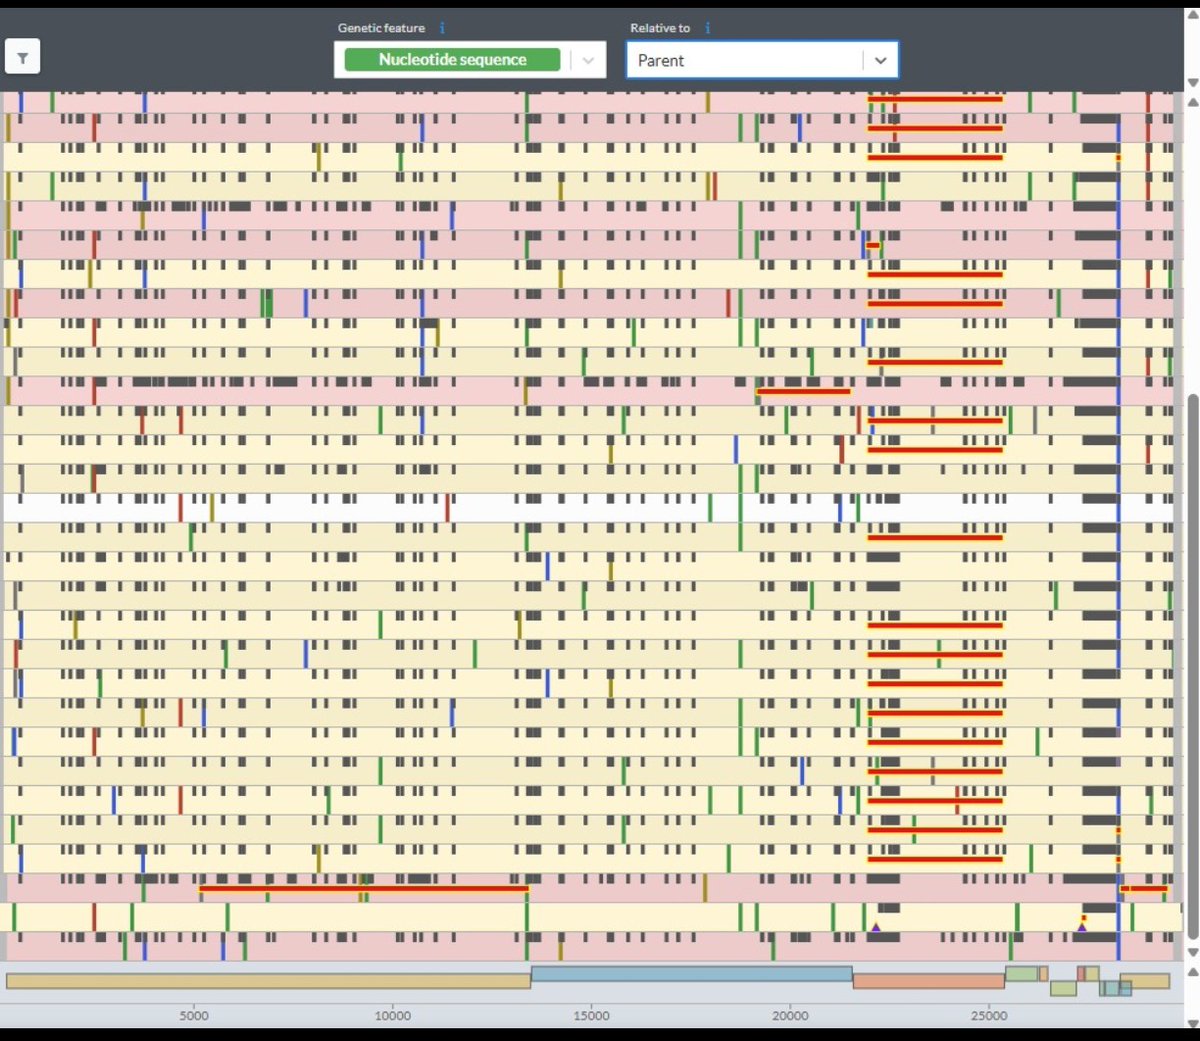Show info for Genetic feature
The height and width of the screenshot is (1041, 1200).
pyautogui.click(x=442, y=28)
